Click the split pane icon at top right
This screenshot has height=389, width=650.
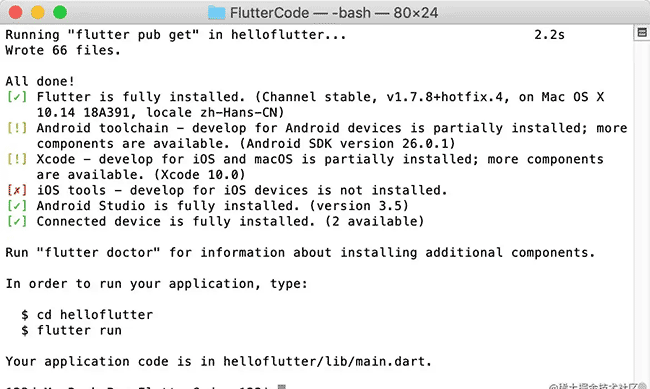pos(642,32)
